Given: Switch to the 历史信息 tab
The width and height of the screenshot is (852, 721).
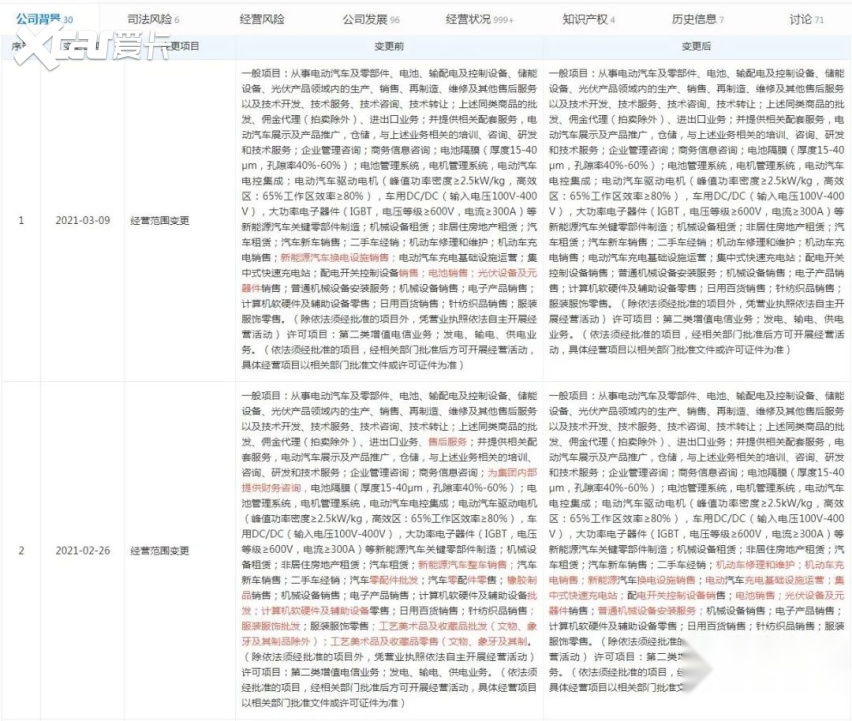Looking at the screenshot, I should click(x=697, y=19).
